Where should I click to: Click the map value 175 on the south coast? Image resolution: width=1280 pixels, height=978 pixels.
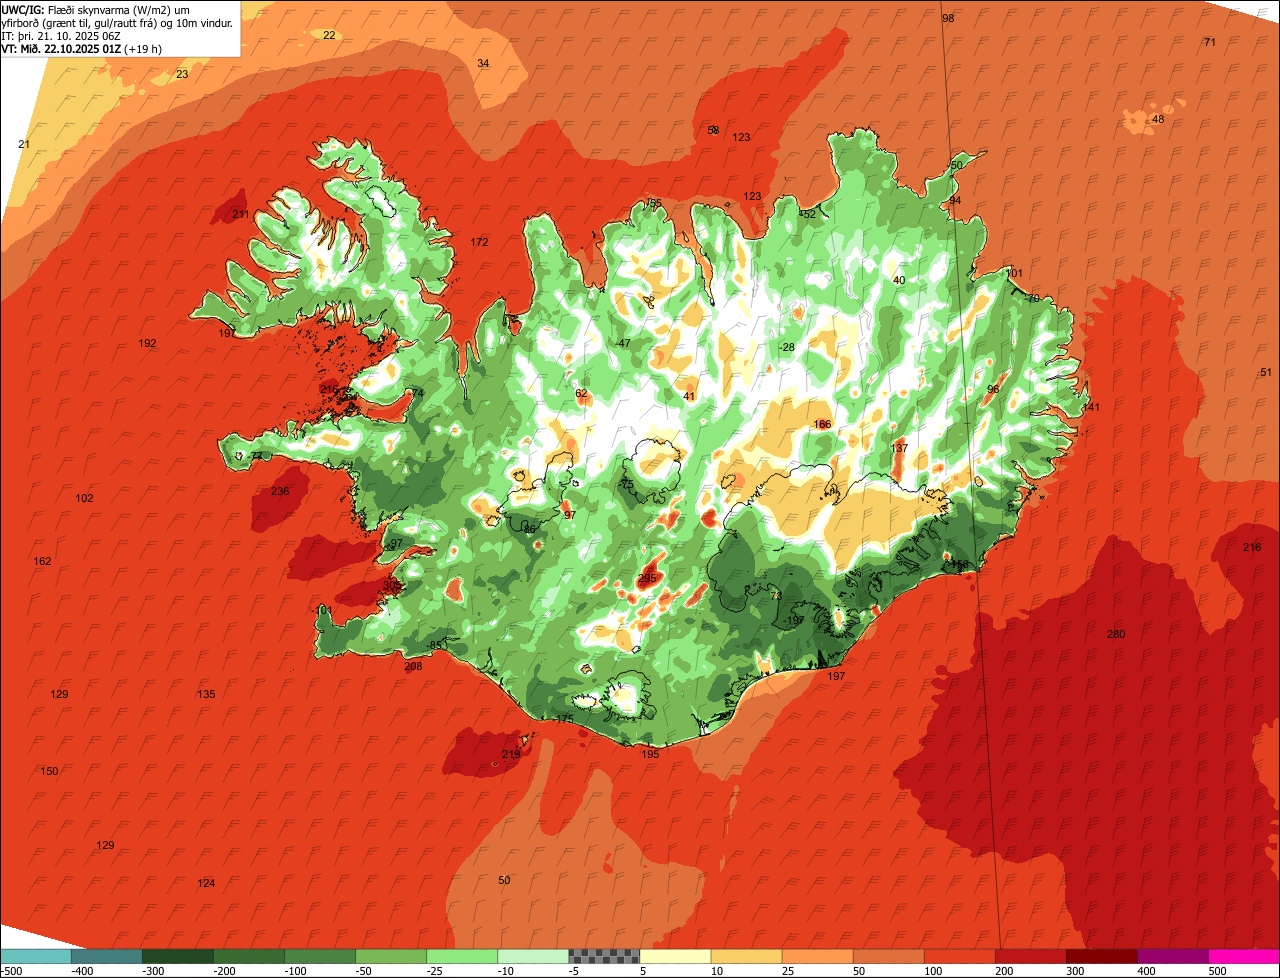click(565, 719)
